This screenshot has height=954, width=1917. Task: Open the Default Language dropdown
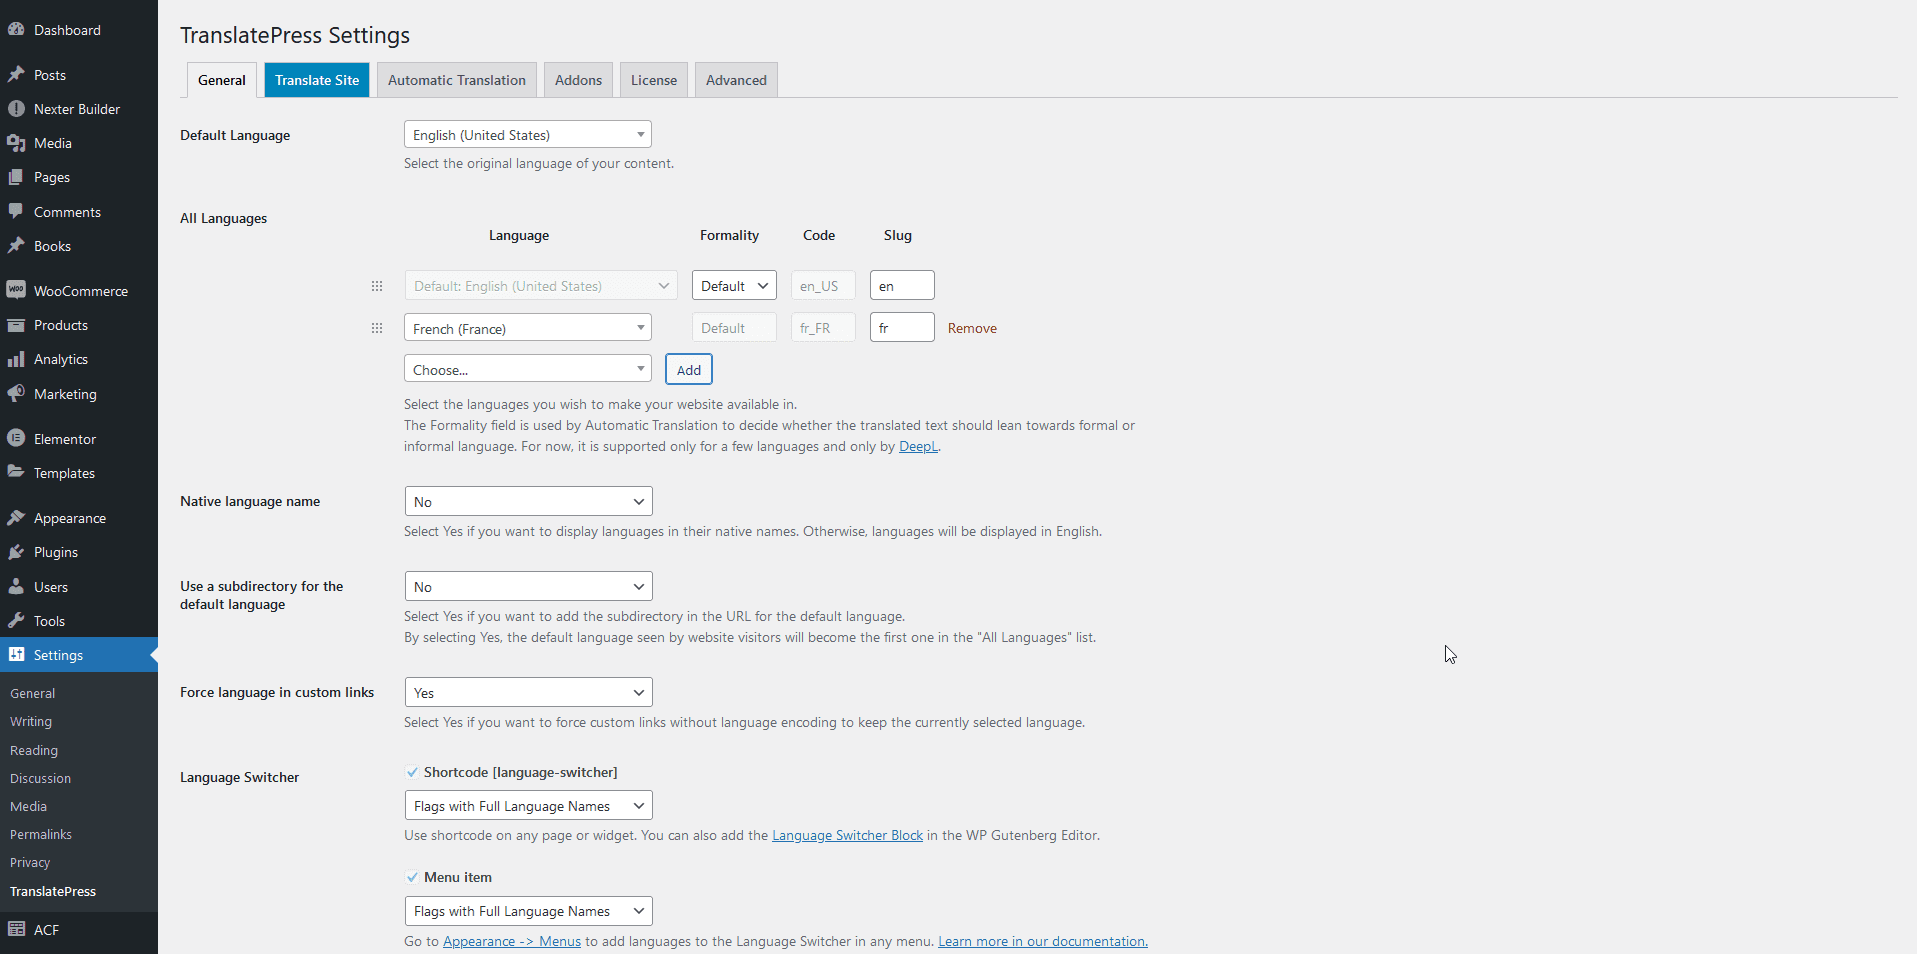(x=527, y=135)
